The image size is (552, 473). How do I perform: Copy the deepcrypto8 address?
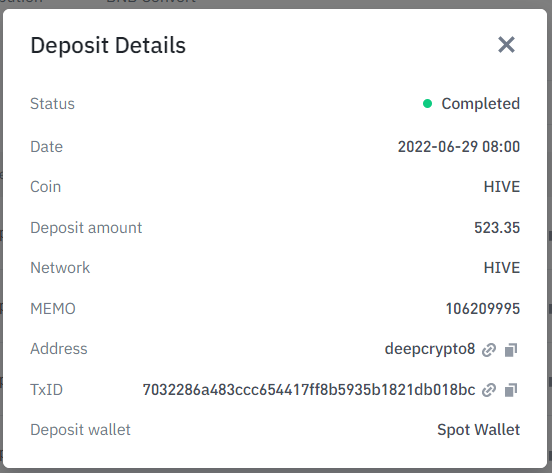[511, 350]
